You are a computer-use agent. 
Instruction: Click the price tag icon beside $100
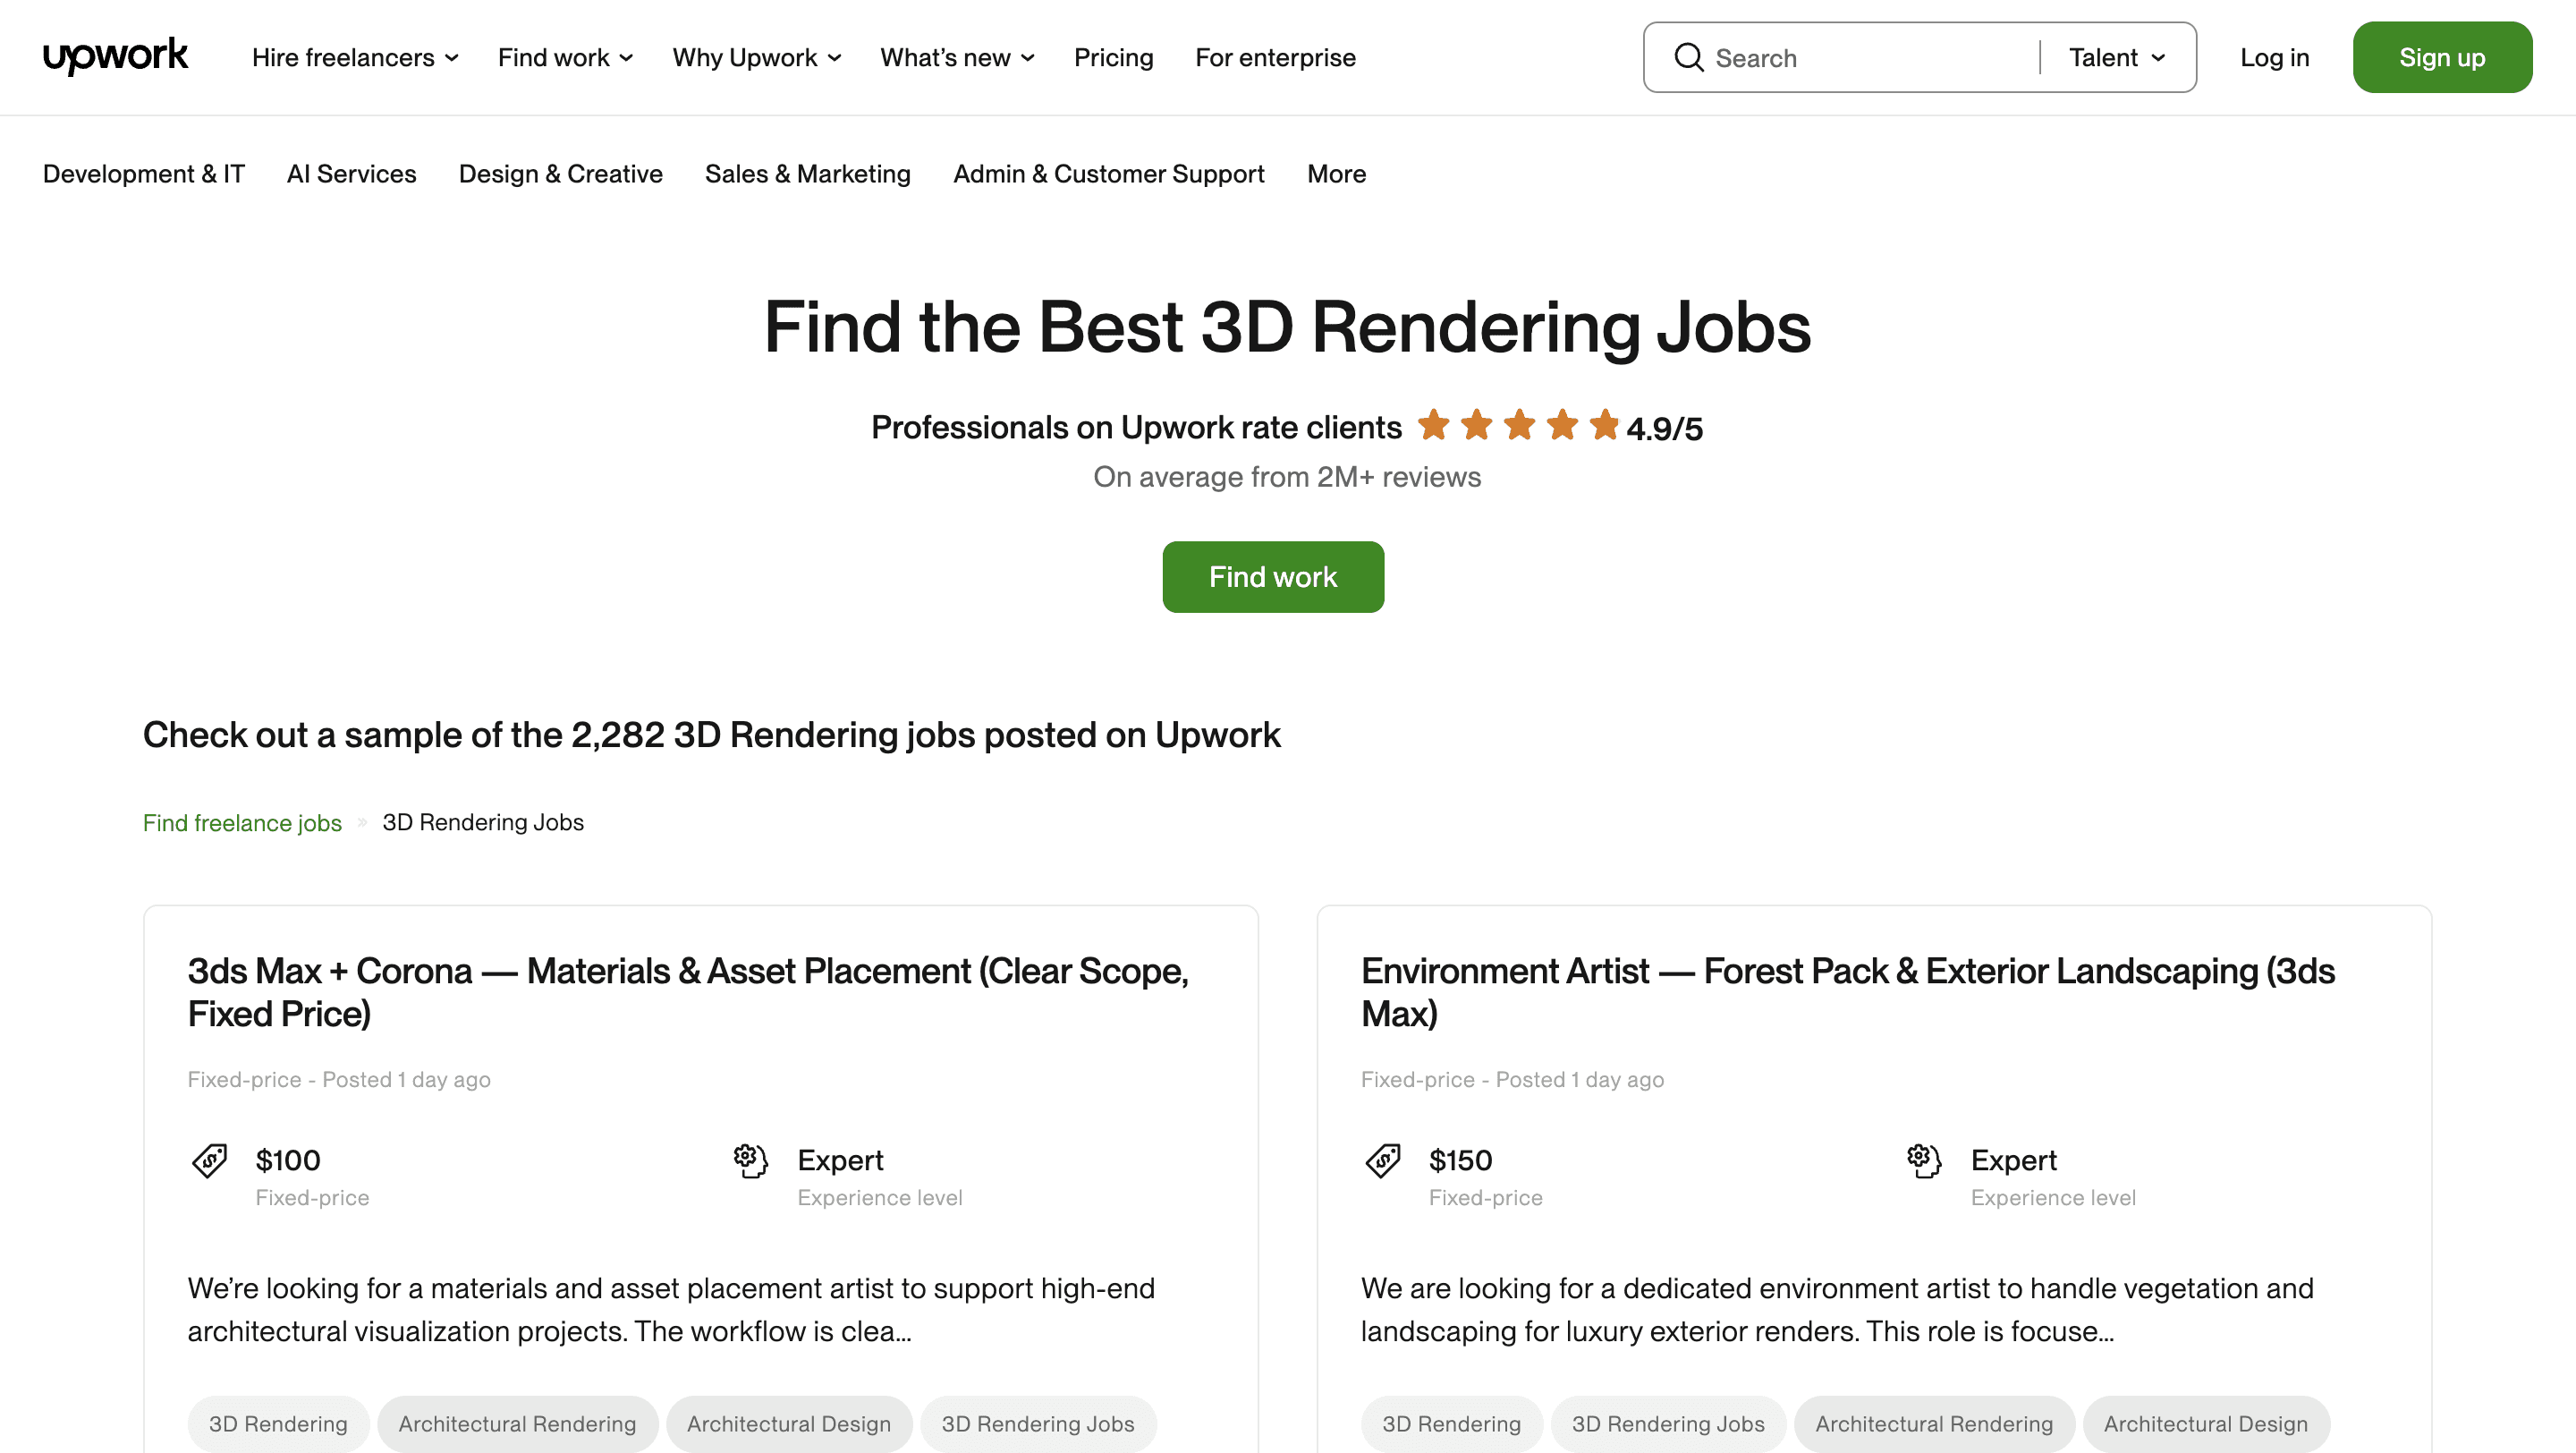pyautogui.click(x=210, y=1160)
